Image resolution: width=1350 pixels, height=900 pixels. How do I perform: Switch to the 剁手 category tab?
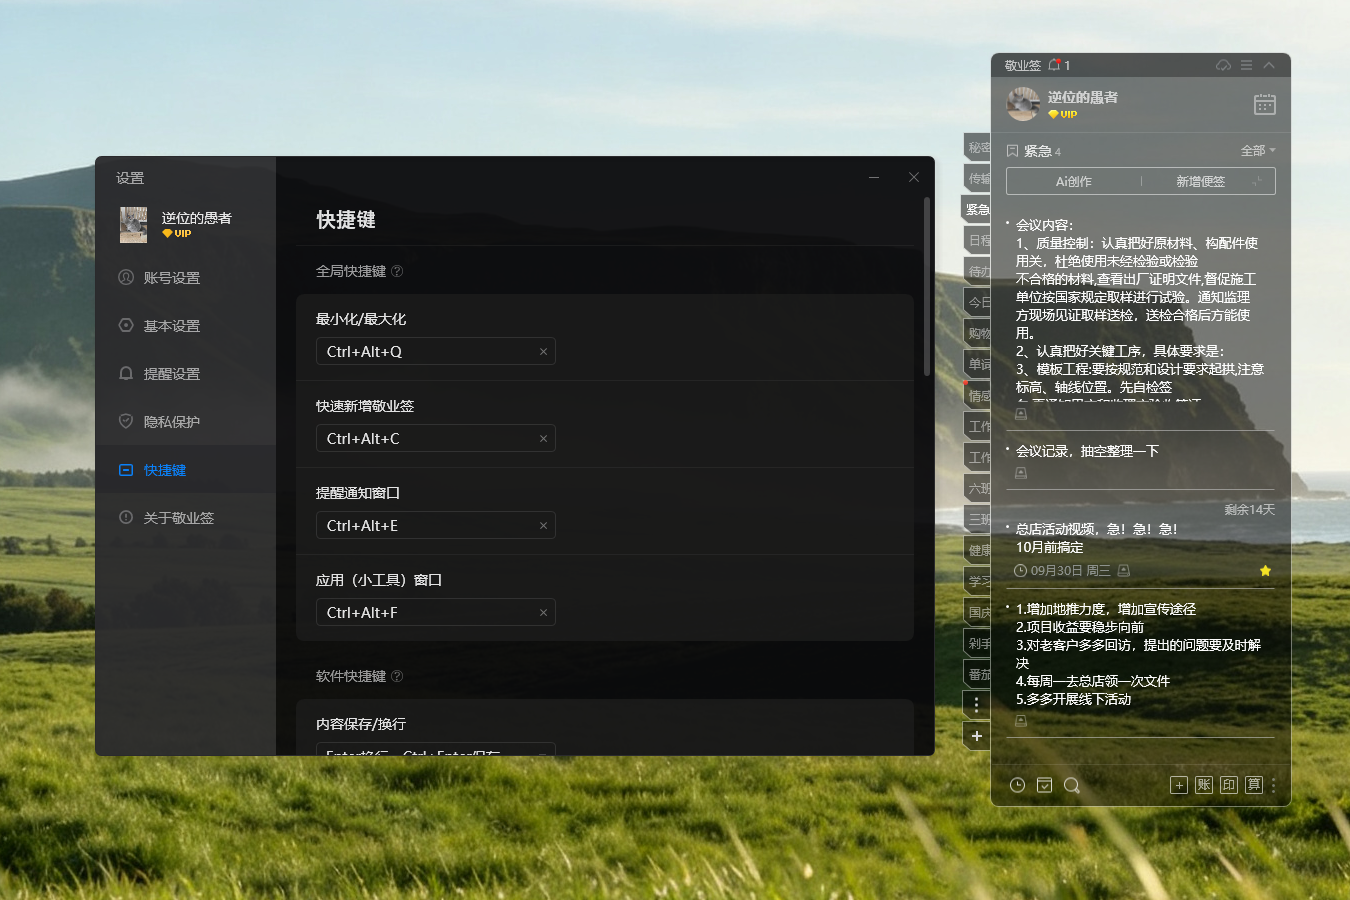978,644
